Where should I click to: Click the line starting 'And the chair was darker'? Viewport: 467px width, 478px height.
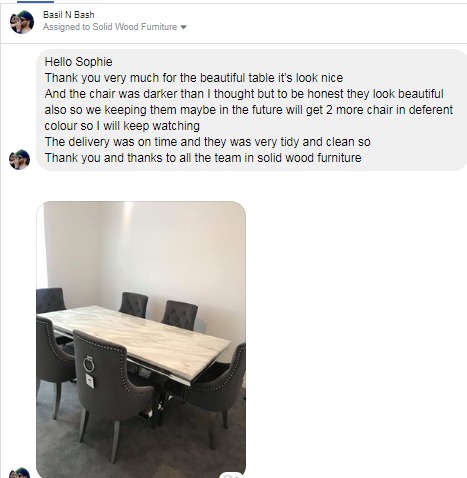coord(244,94)
